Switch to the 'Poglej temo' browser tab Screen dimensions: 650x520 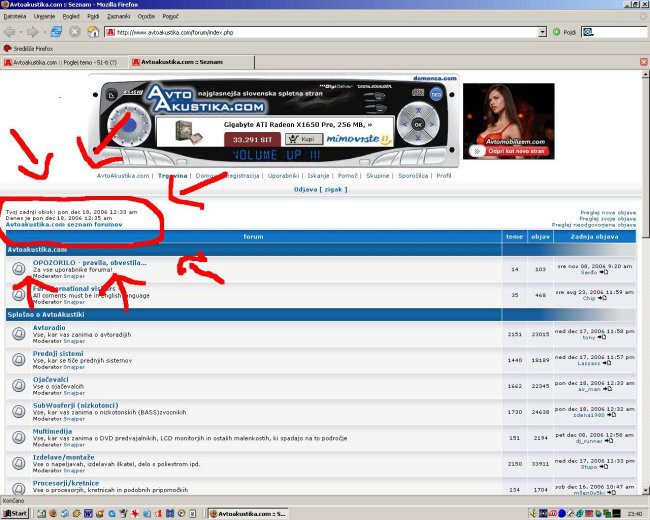pos(60,62)
